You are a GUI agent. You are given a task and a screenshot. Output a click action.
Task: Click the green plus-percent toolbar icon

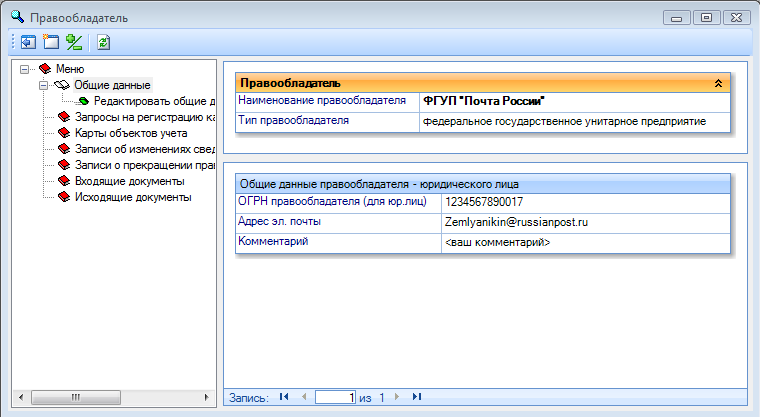click(x=74, y=43)
